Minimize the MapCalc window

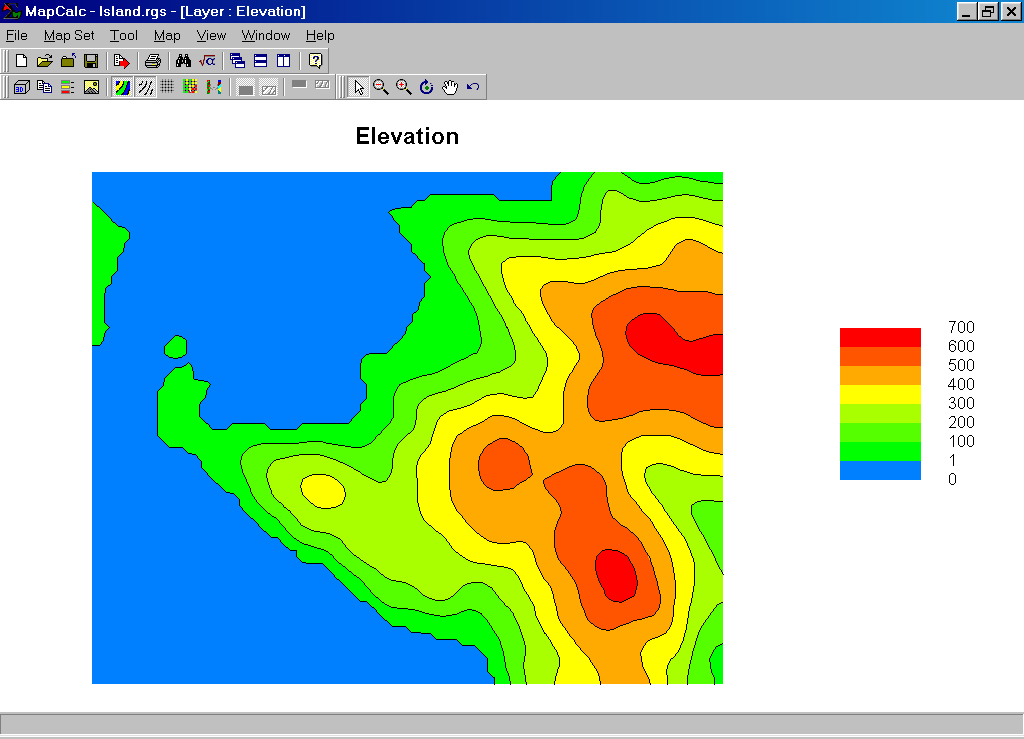click(967, 11)
